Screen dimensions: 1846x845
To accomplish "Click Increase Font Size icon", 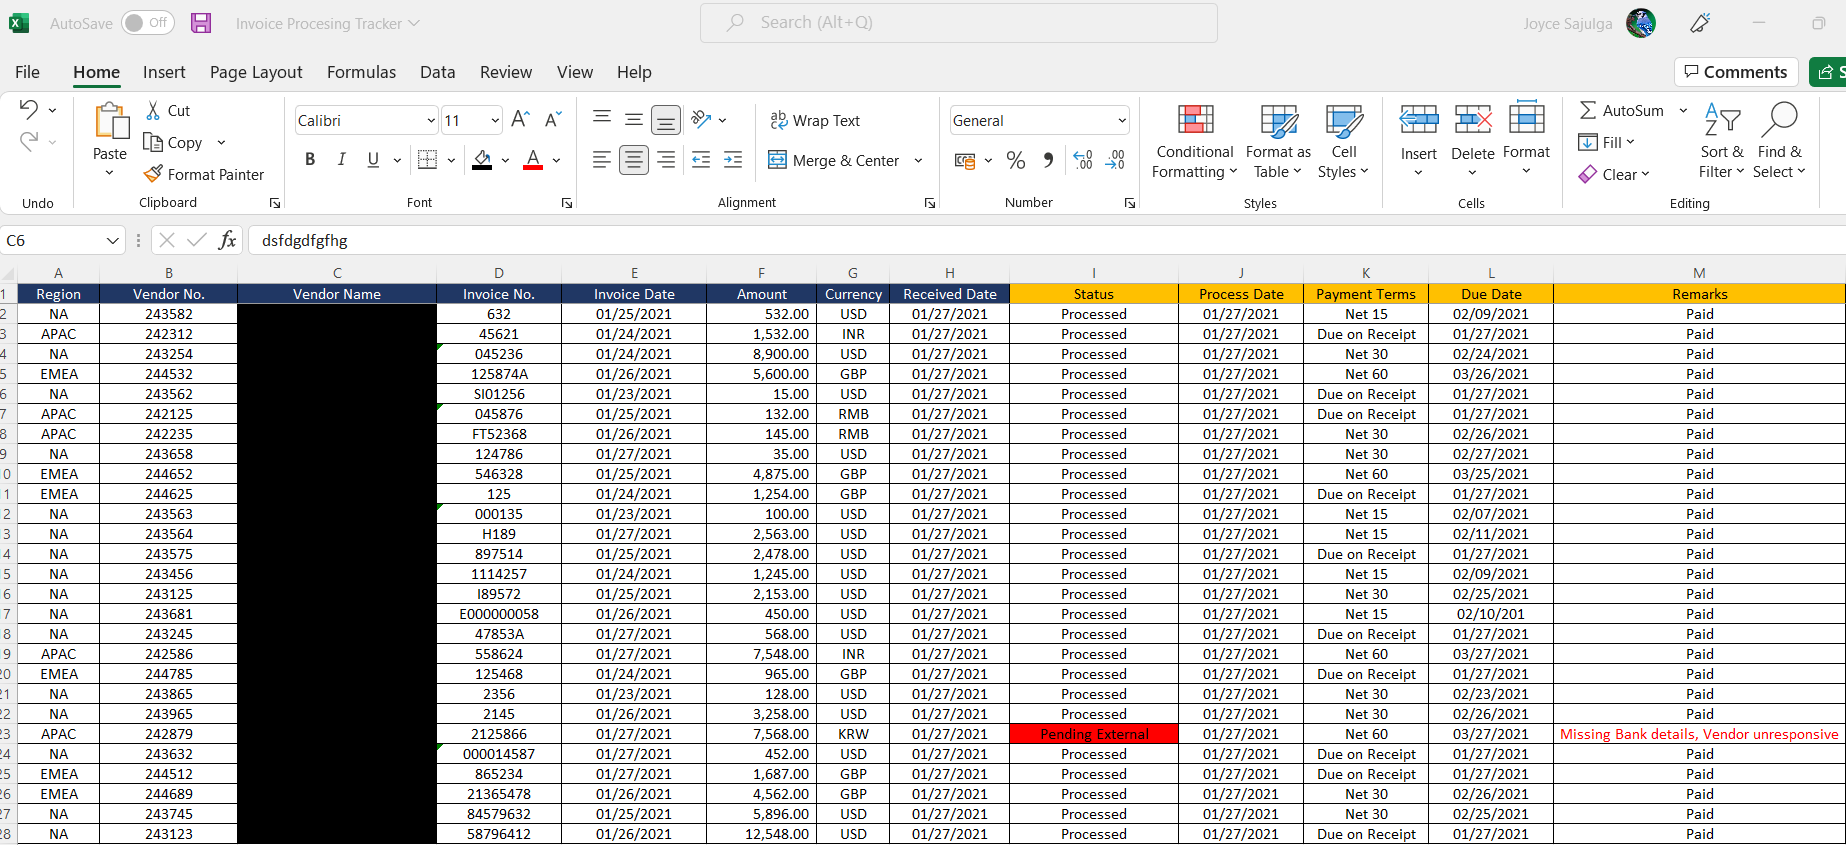I will [520, 120].
